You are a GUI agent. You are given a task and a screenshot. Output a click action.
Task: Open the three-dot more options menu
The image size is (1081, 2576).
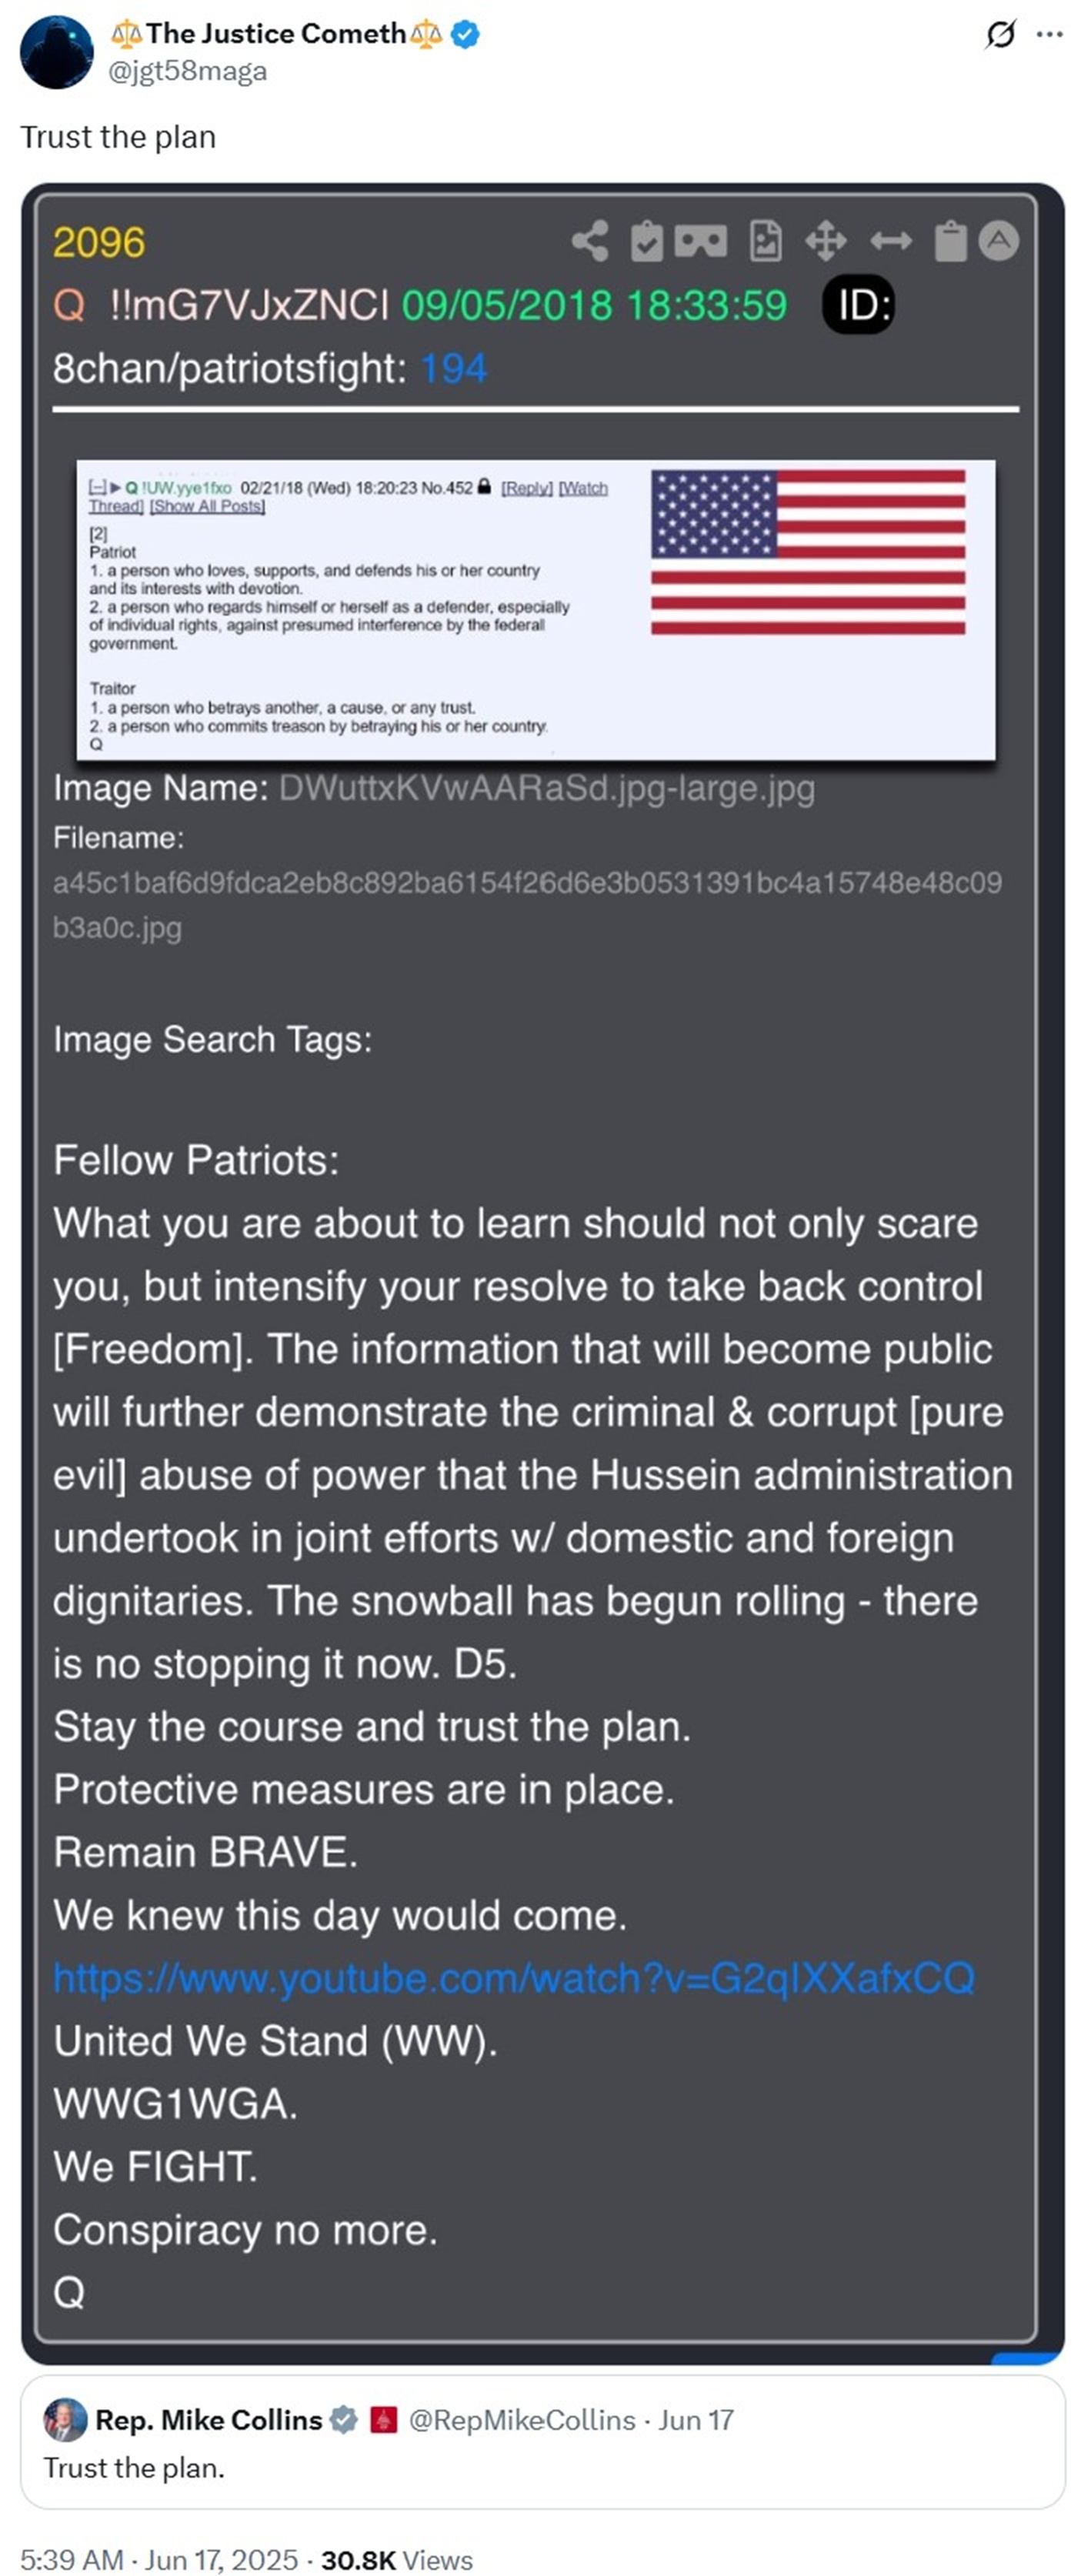[x=1050, y=35]
